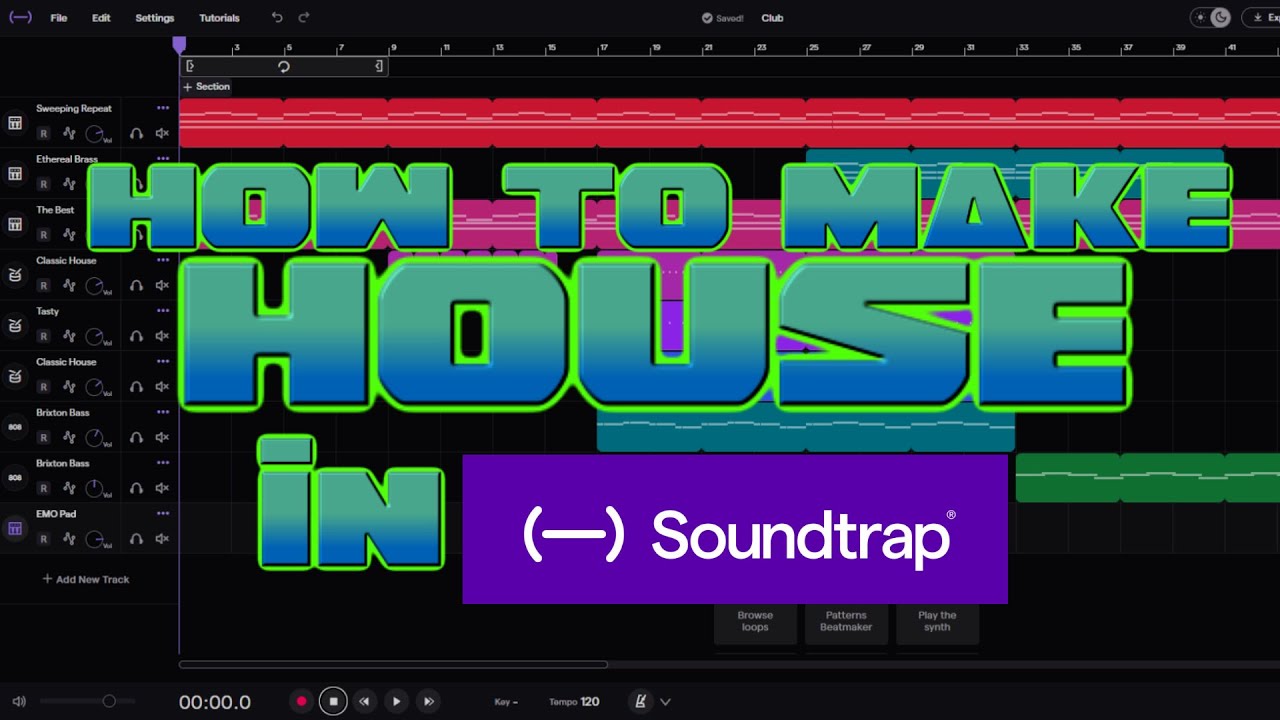The height and width of the screenshot is (720, 1280).
Task: Expand metronome options chevron
Action: point(665,702)
